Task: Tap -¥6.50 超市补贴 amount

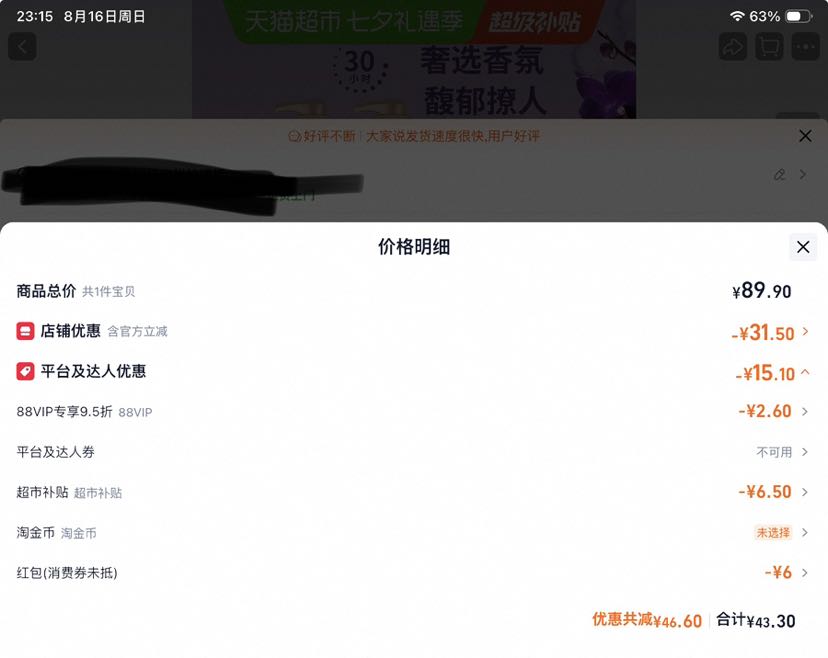Action: [765, 492]
